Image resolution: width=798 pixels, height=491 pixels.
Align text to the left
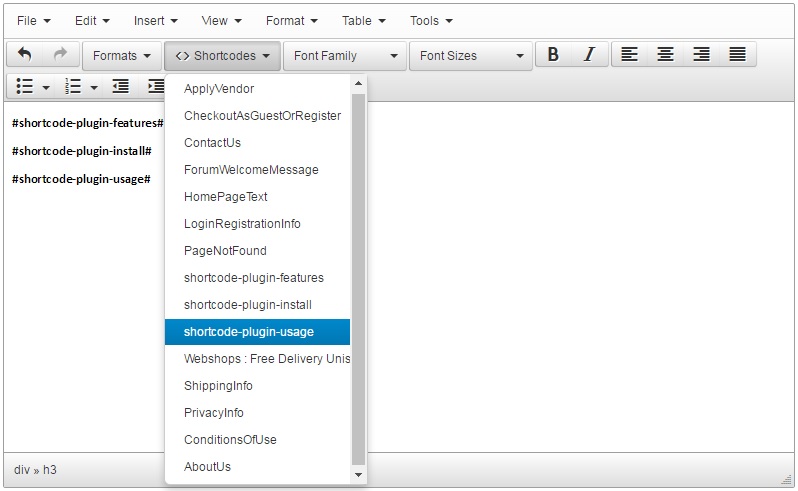click(x=629, y=55)
